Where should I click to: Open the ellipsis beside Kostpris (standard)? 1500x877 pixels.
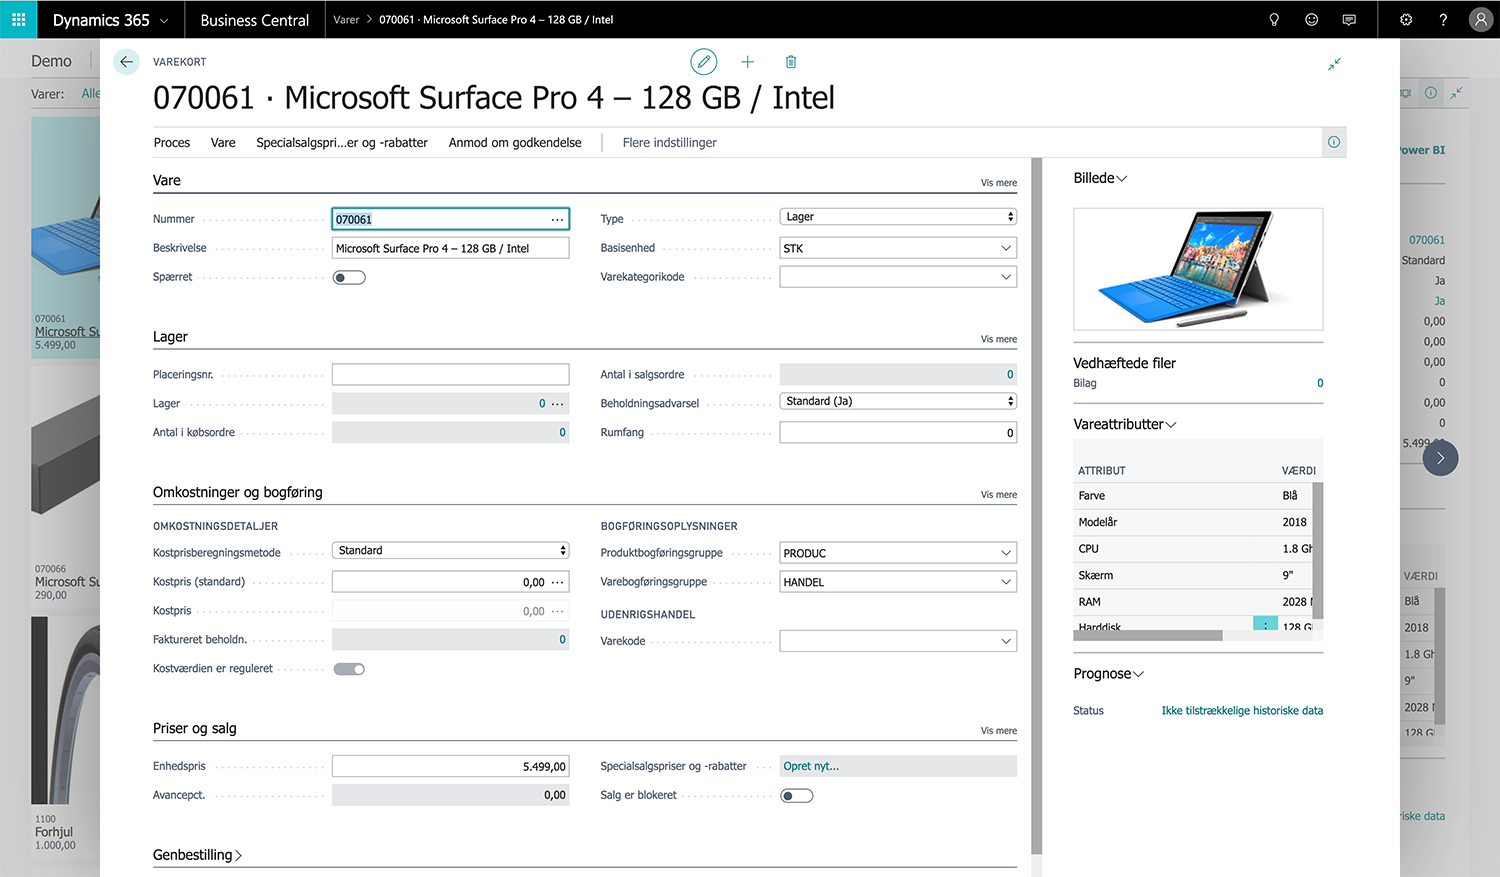pyautogui.click(x=557, y=582)
